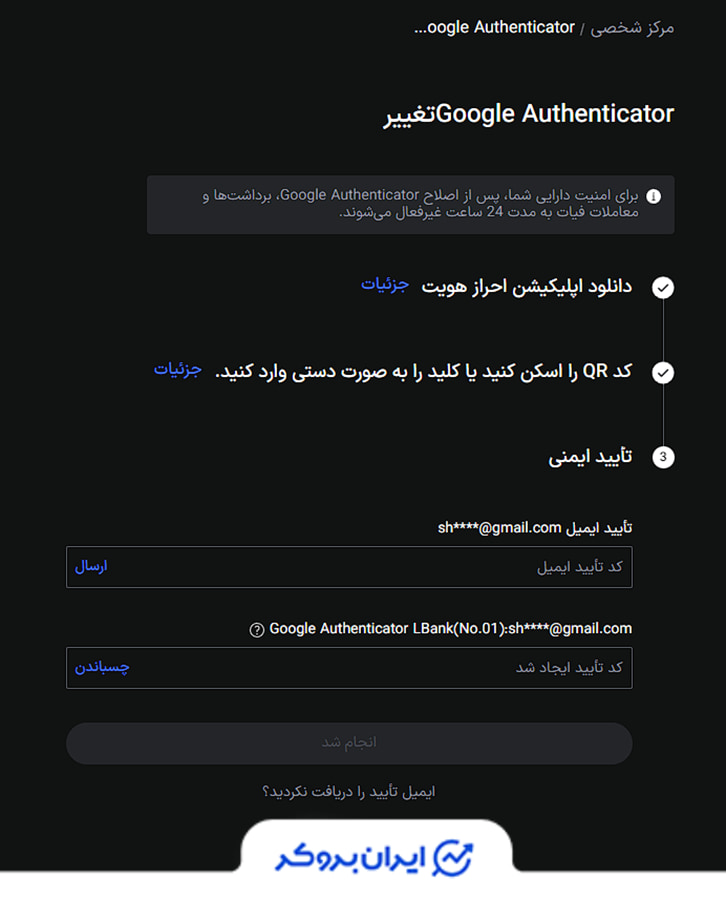Click the checkmark icon for the QR scan step

[663, 373]
